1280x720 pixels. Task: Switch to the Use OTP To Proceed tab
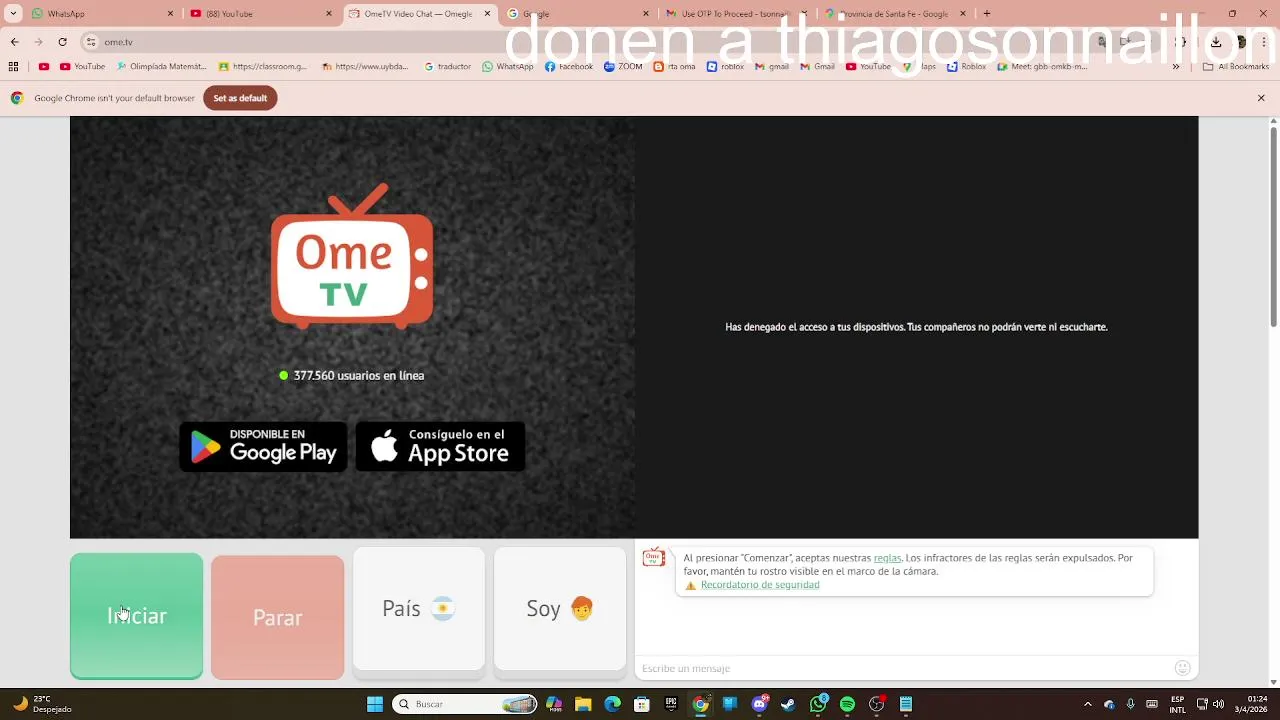(736, 14)
